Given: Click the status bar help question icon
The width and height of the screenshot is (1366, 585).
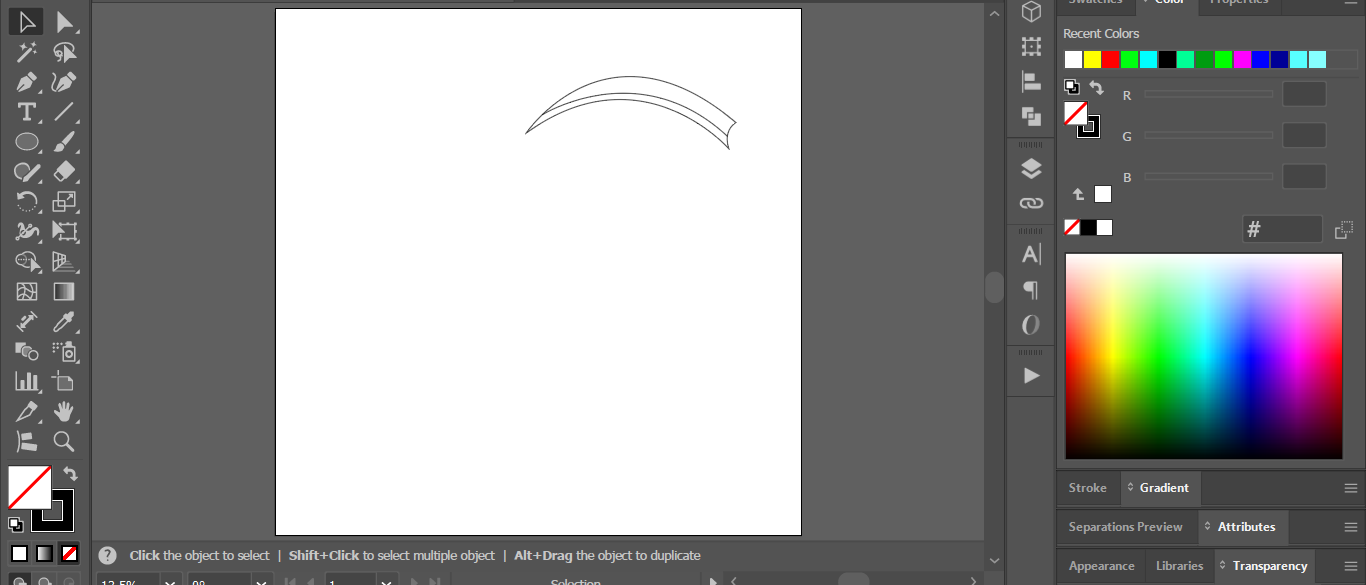Looking at the screenshot, I should pos(107,555).
